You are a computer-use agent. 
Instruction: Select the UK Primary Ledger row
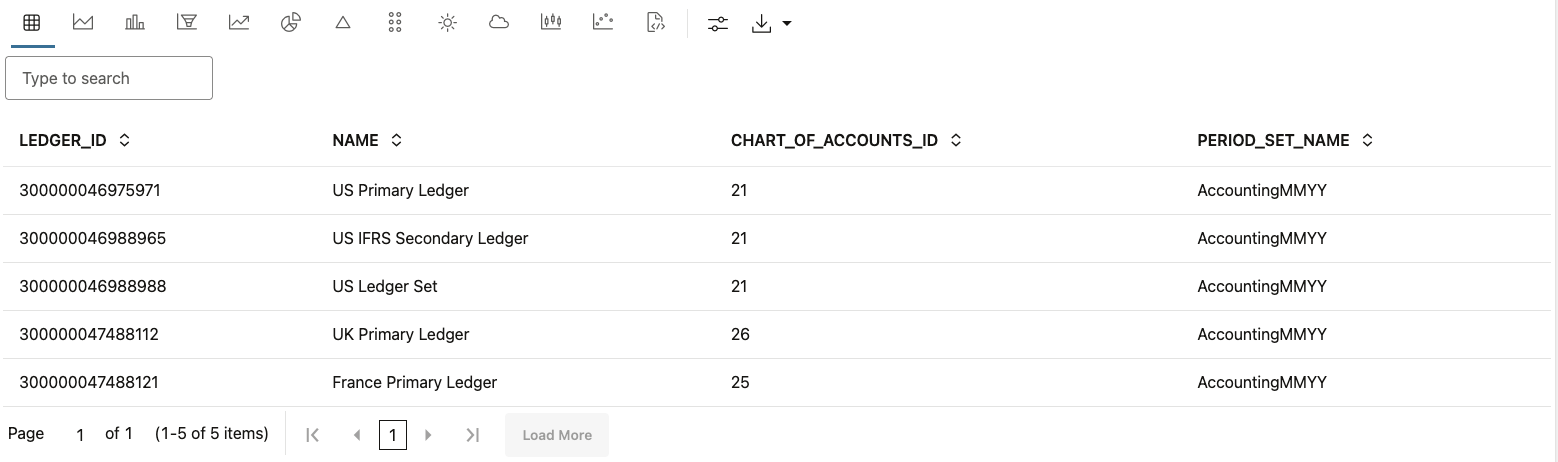click(x=400, y=334)
